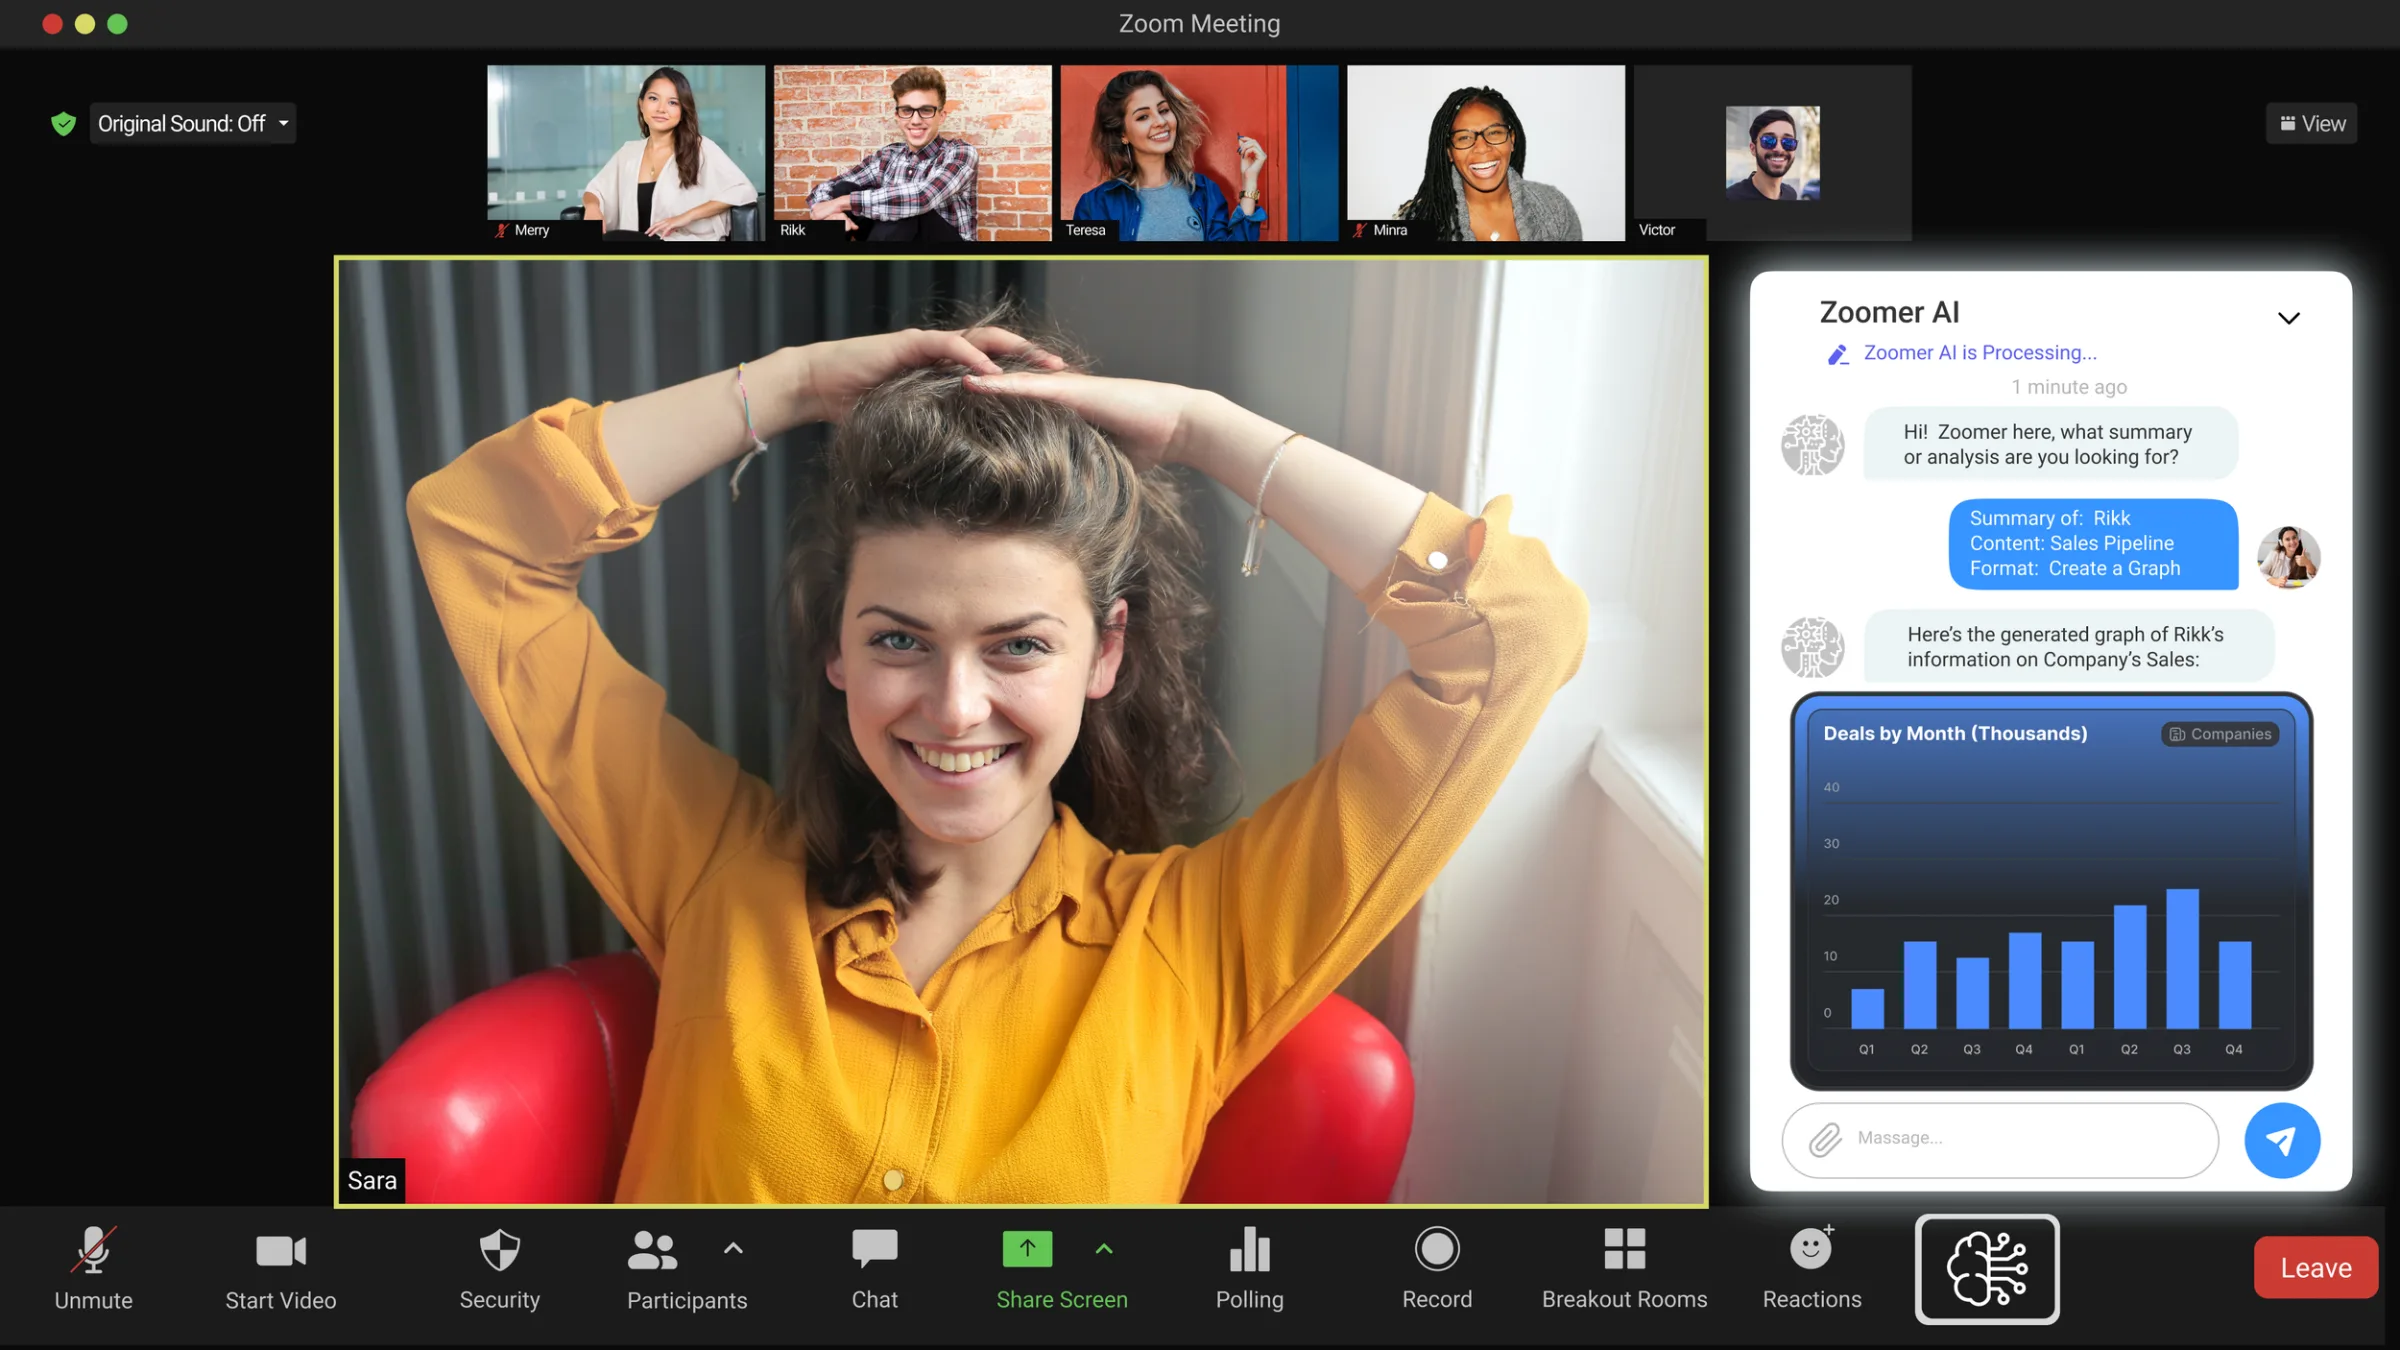The height and width of the screenshot is (1350, 2400).
Task: Click the macOS green fullscreen window button
Action: tap(117, 24)
